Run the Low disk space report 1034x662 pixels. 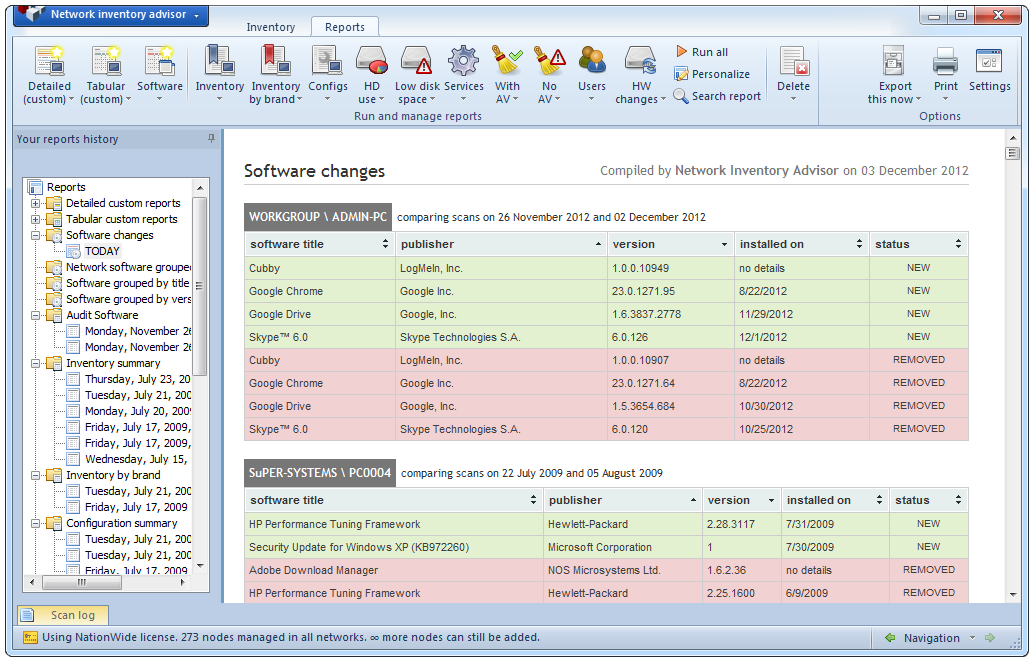pyautogui.click(x=417, y=61)
